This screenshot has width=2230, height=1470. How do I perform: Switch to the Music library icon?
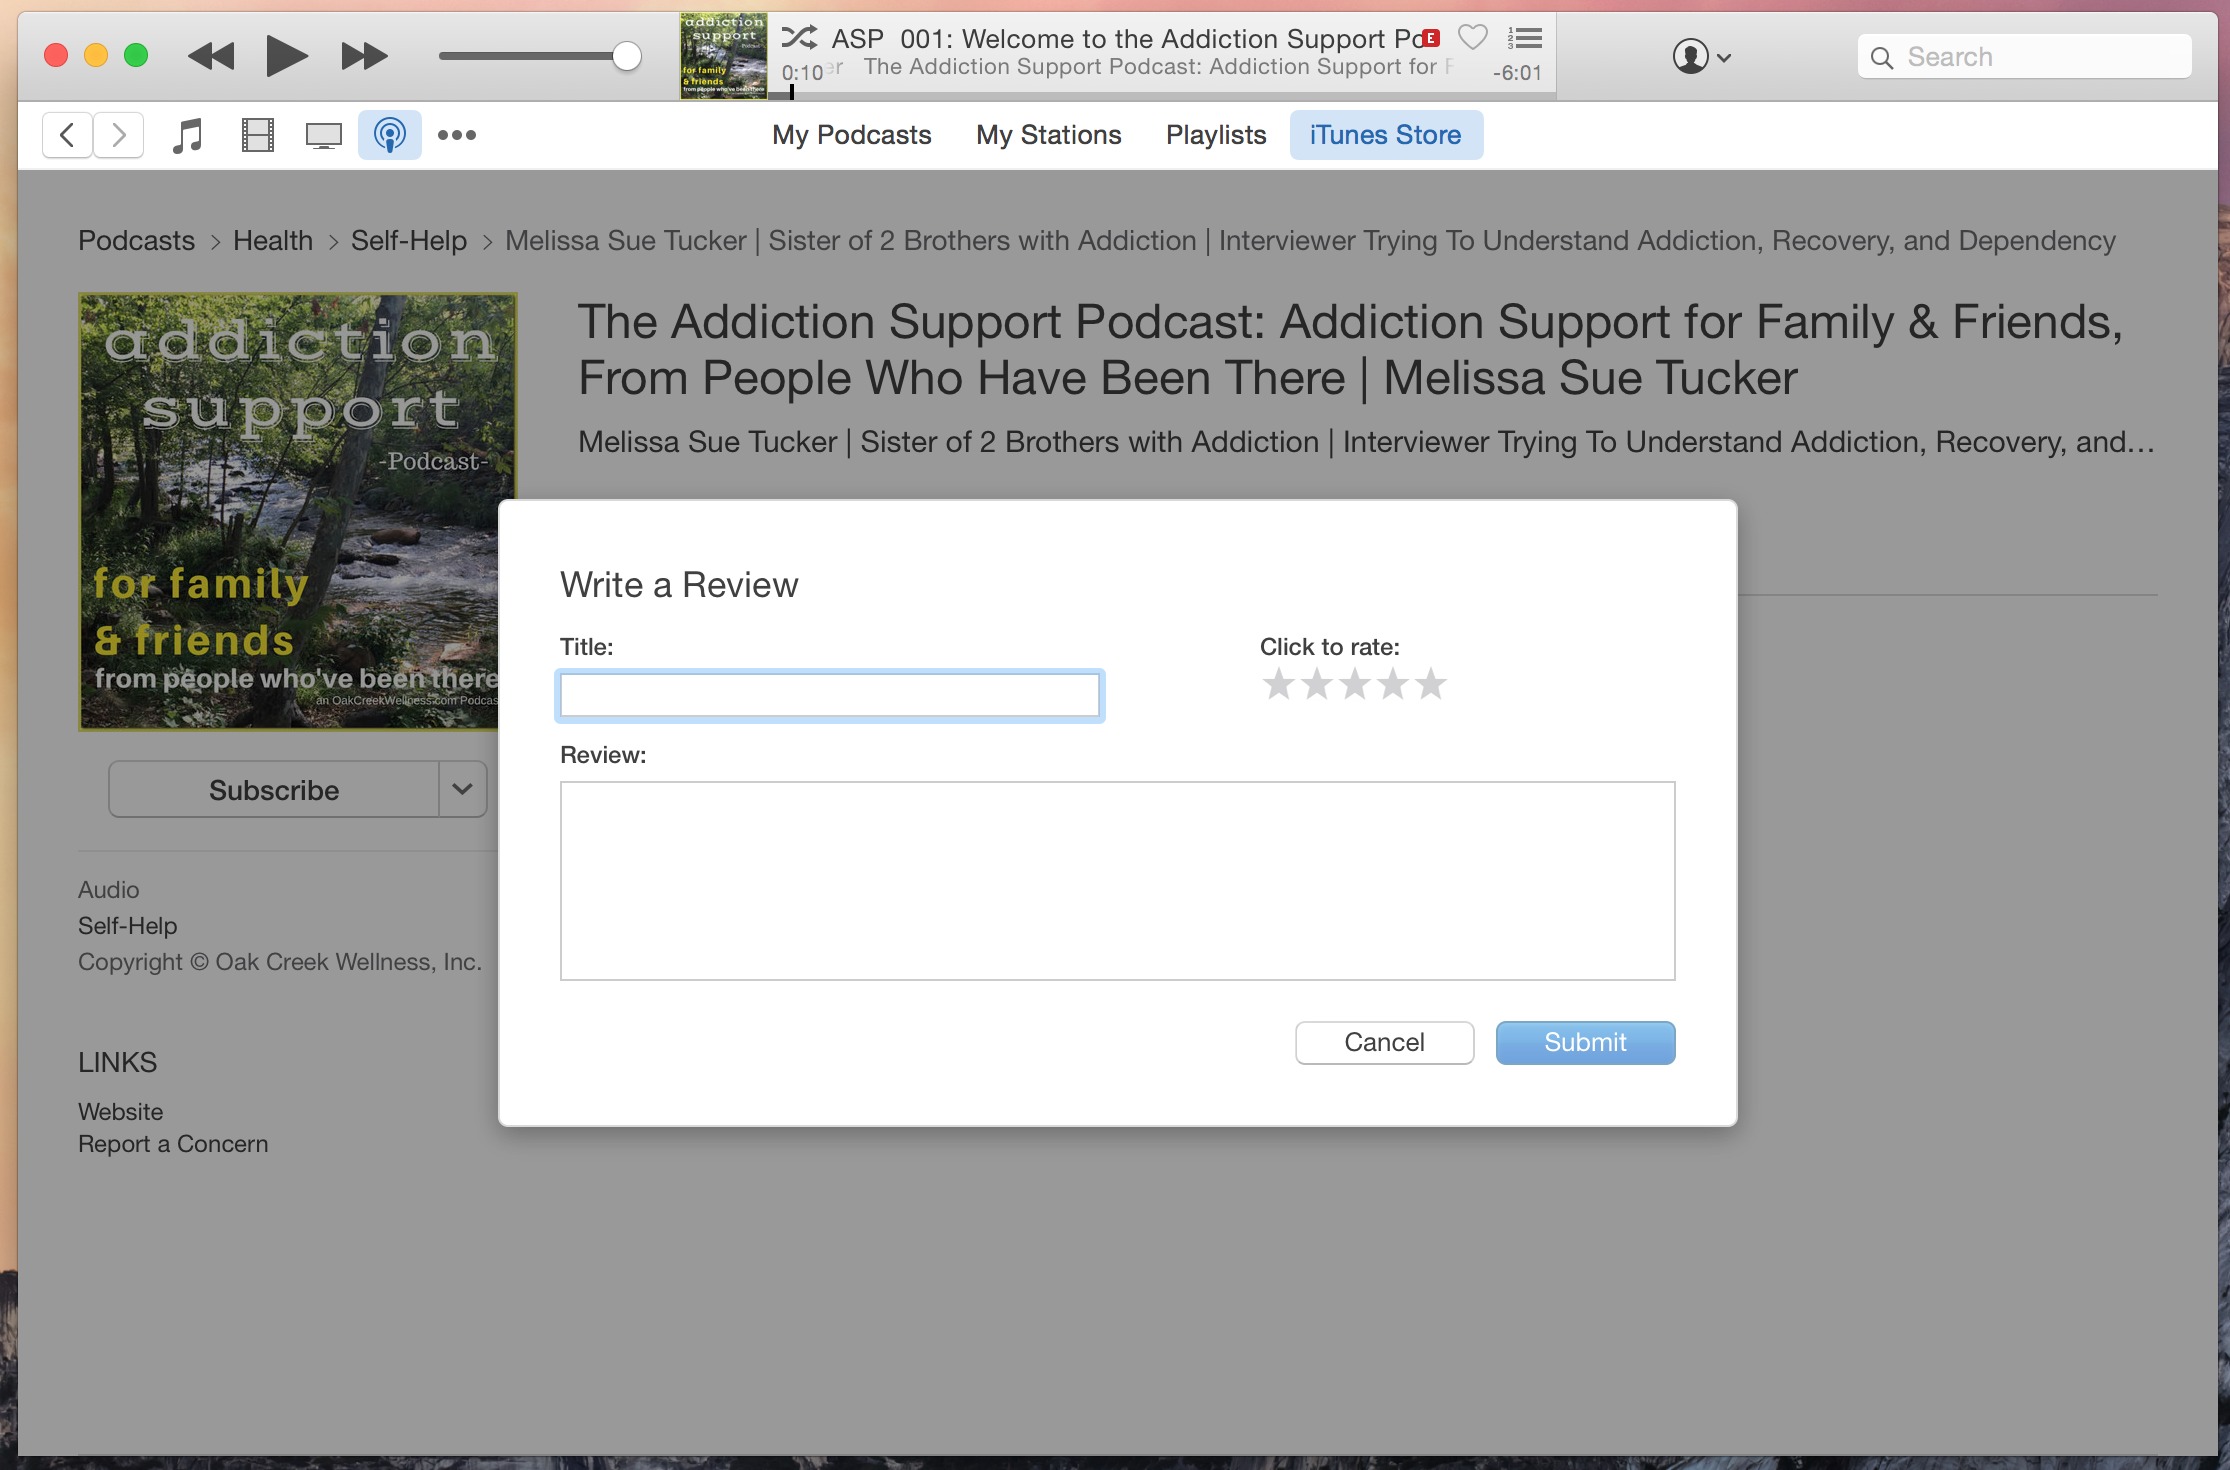pyautogui.click(x=187, y=135)
